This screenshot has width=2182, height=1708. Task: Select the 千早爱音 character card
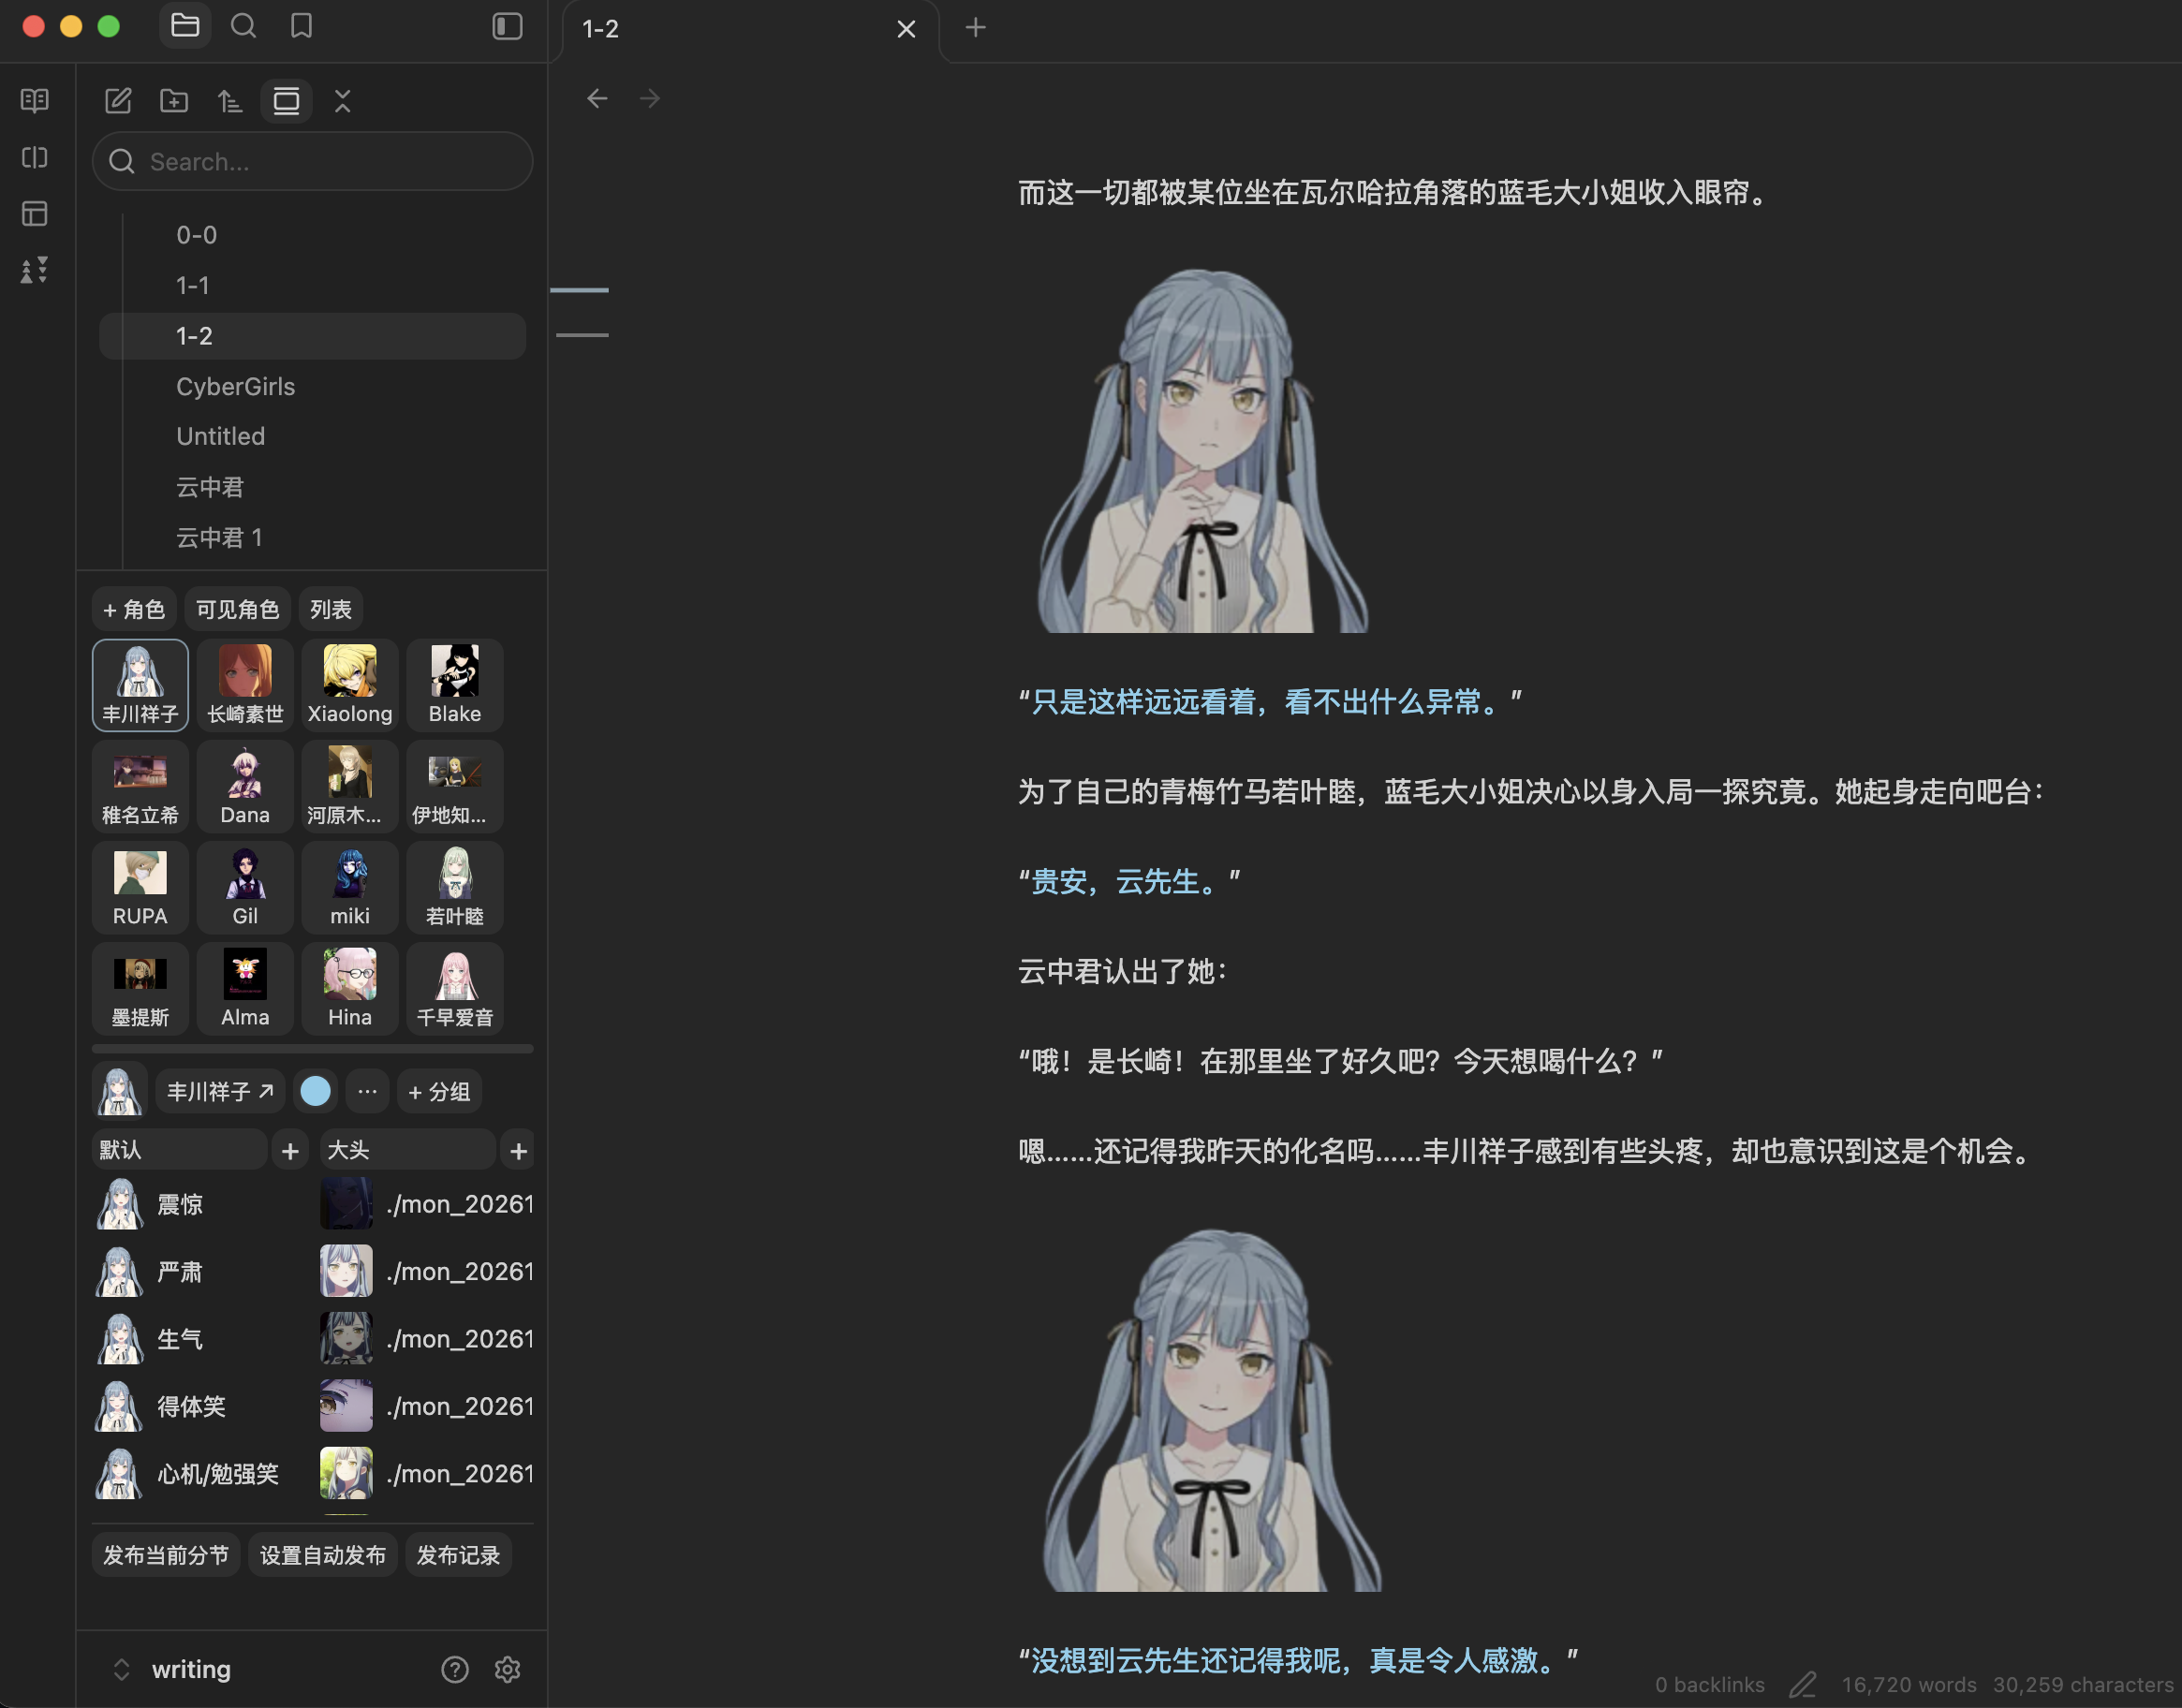[x=455, y=988]
